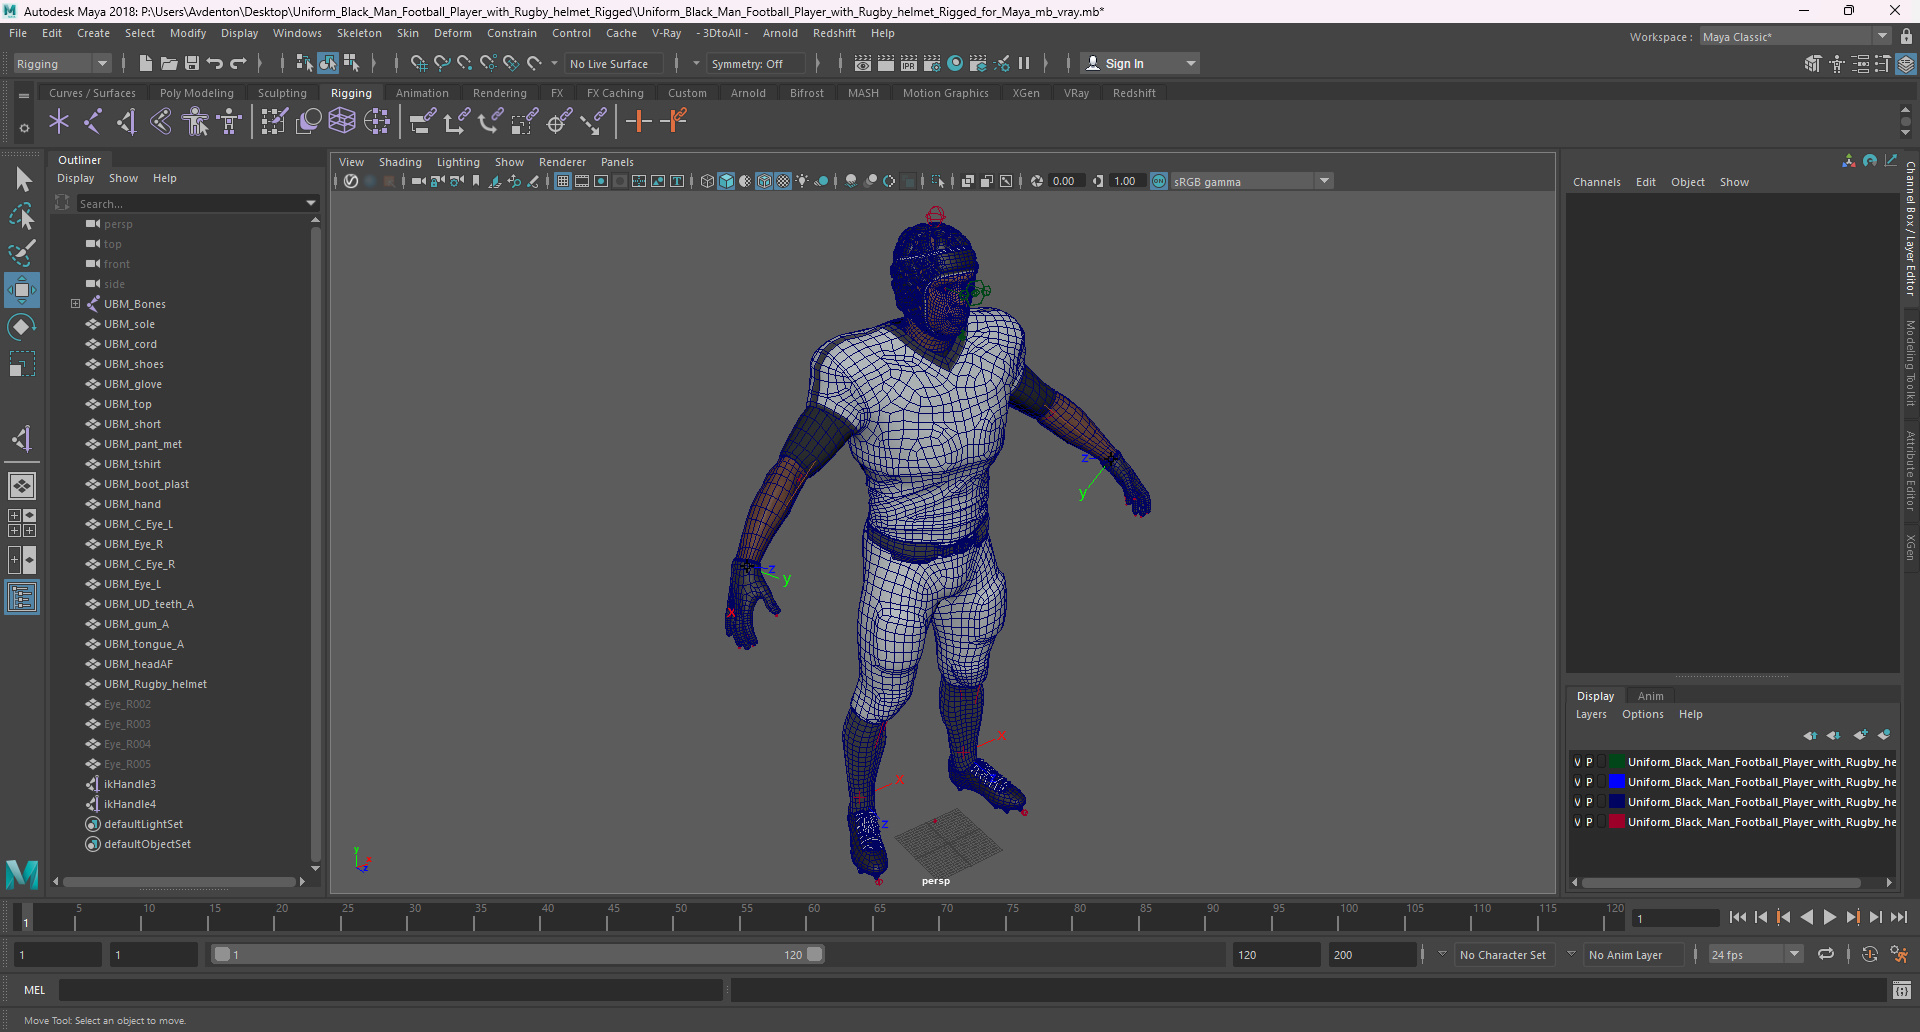This screenshot has width=1920, height=1032.
Task: Activate the Select tool arrow
Action: (22, 180)
